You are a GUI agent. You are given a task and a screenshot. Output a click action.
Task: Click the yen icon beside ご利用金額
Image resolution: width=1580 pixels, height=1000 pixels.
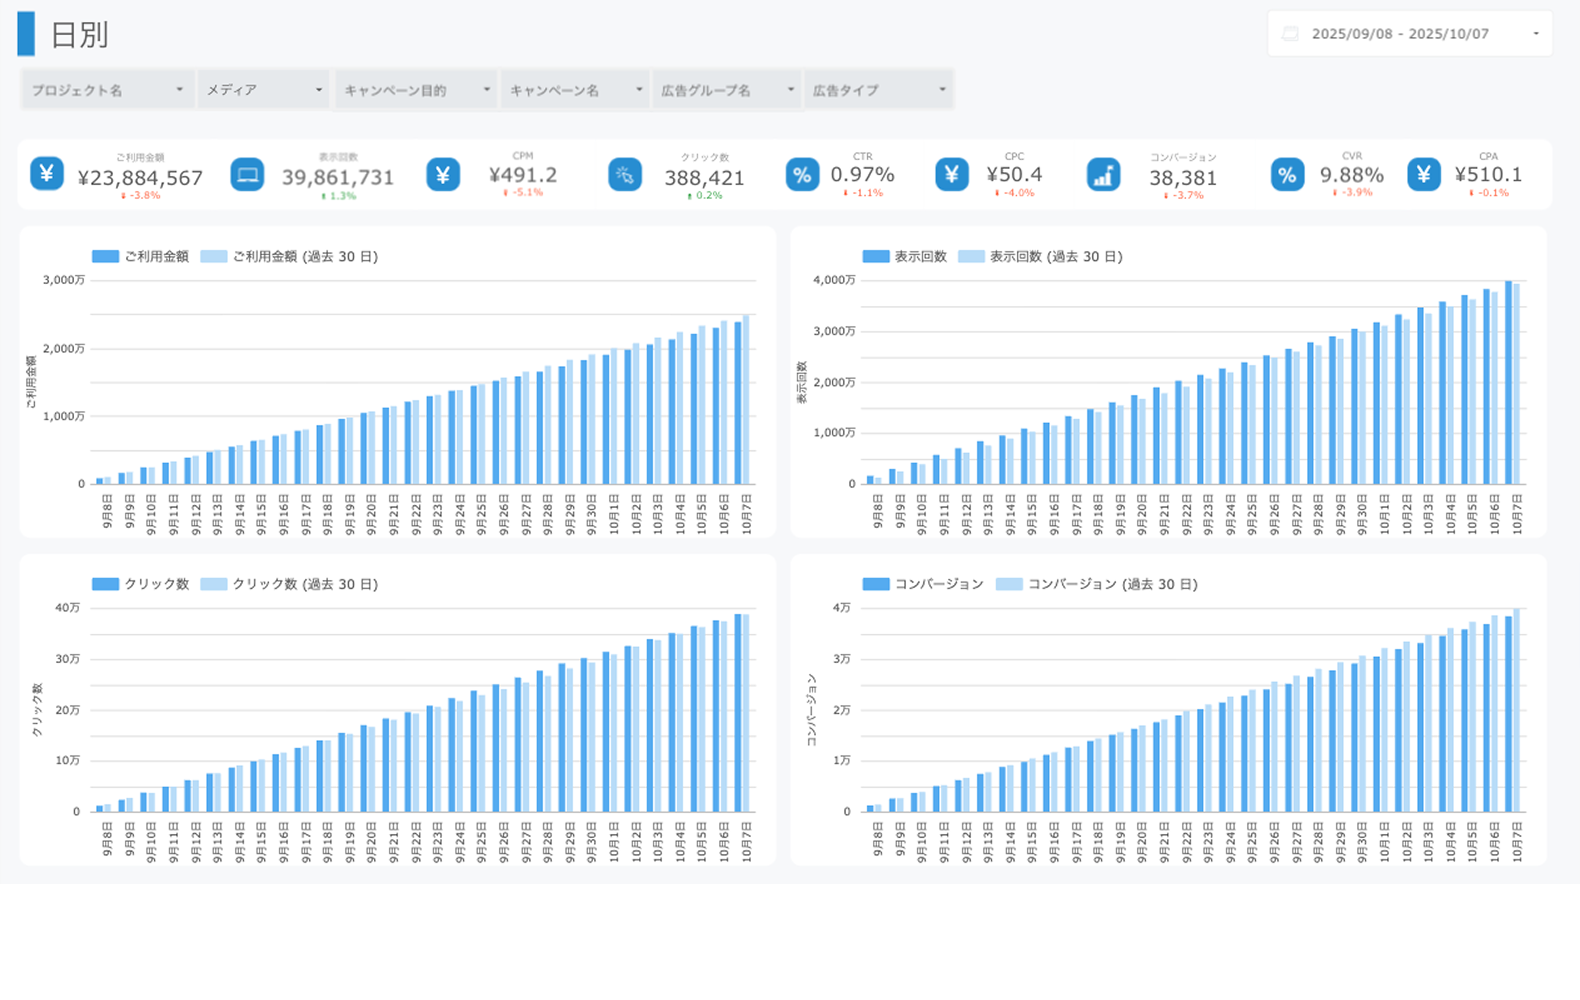[46, 174]
